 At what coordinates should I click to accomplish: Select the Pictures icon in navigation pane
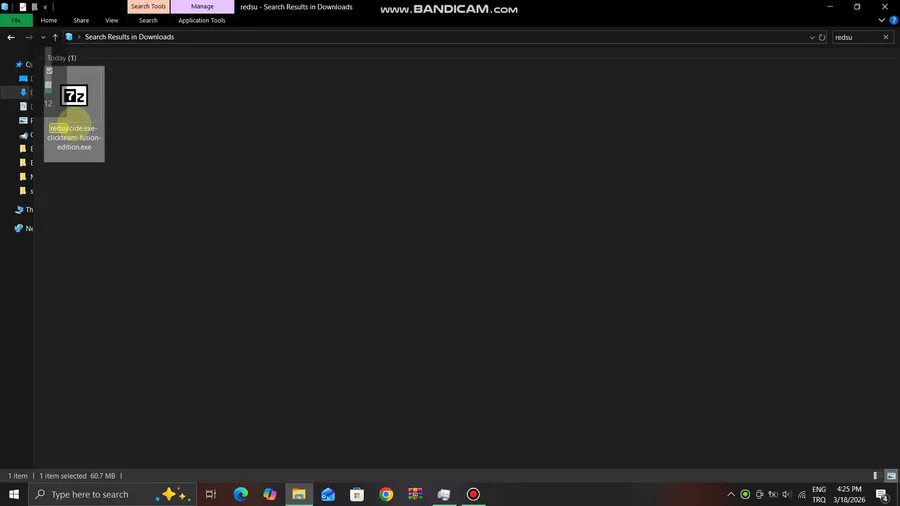point(24,120)
